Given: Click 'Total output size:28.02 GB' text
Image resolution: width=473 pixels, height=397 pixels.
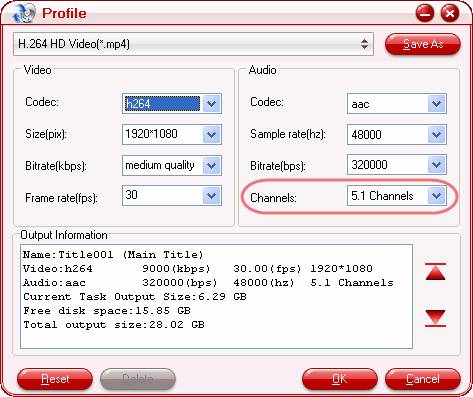Looking at the screenshot, I should coord(114,325).
